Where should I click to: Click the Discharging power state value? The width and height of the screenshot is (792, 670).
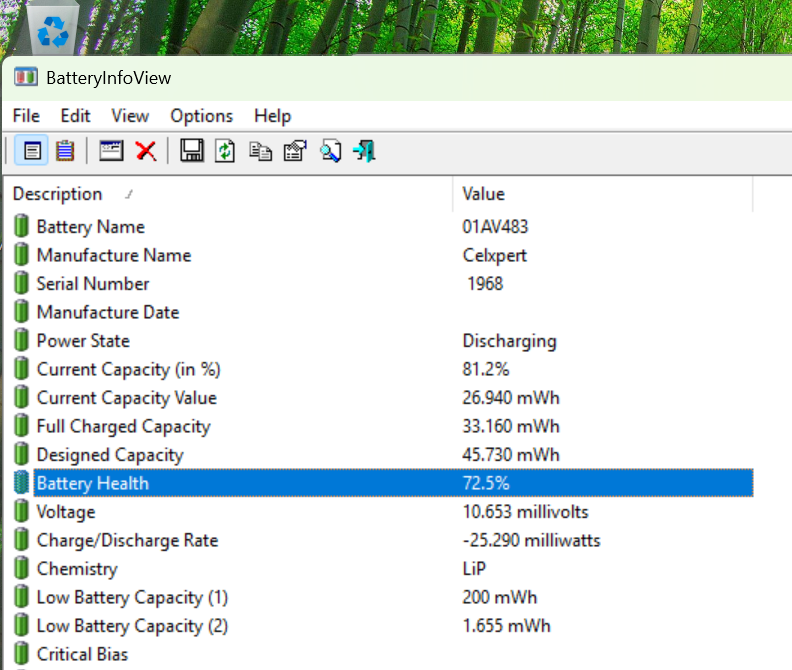tap(510, 341)
